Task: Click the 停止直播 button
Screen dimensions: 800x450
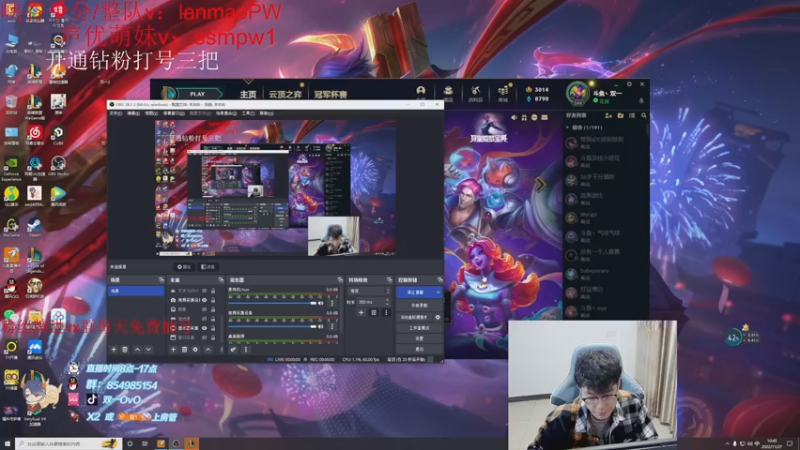Action: click(x=415, y=292)
